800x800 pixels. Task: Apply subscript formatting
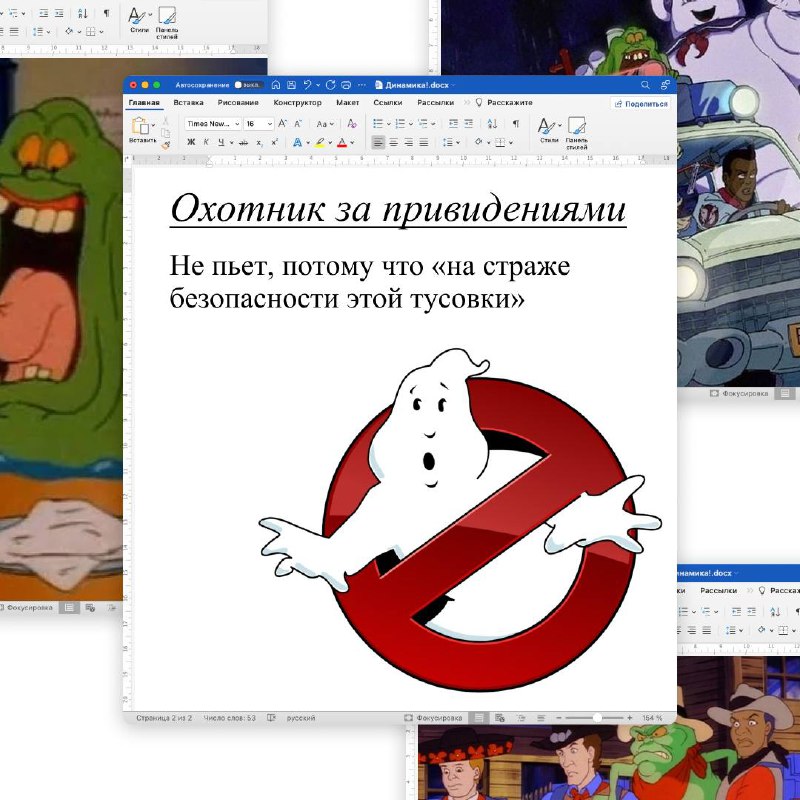click(x=260, y=142)
